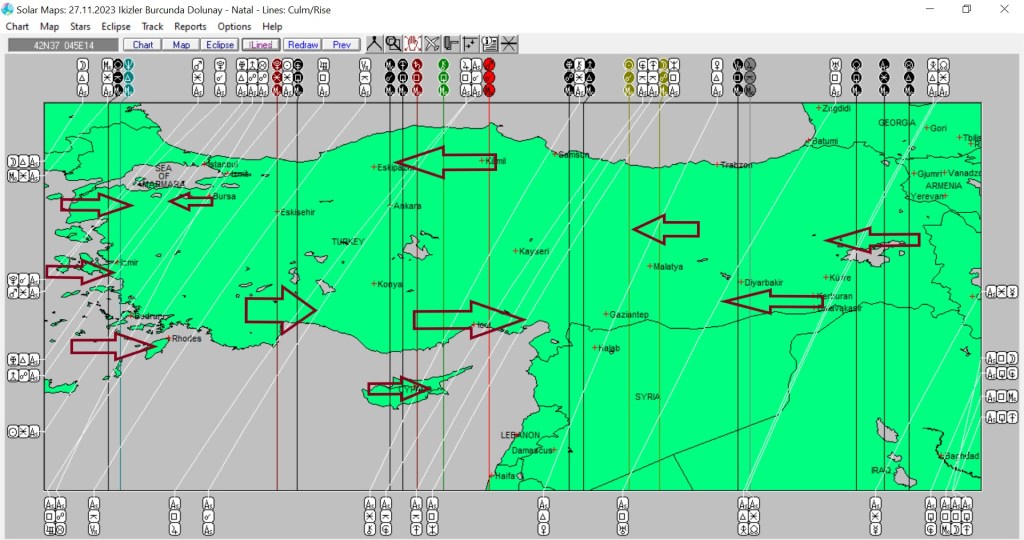This screenshot has height=540, width=1024.
Task: Expand the Options menu
Action: [x=234, y=27]
